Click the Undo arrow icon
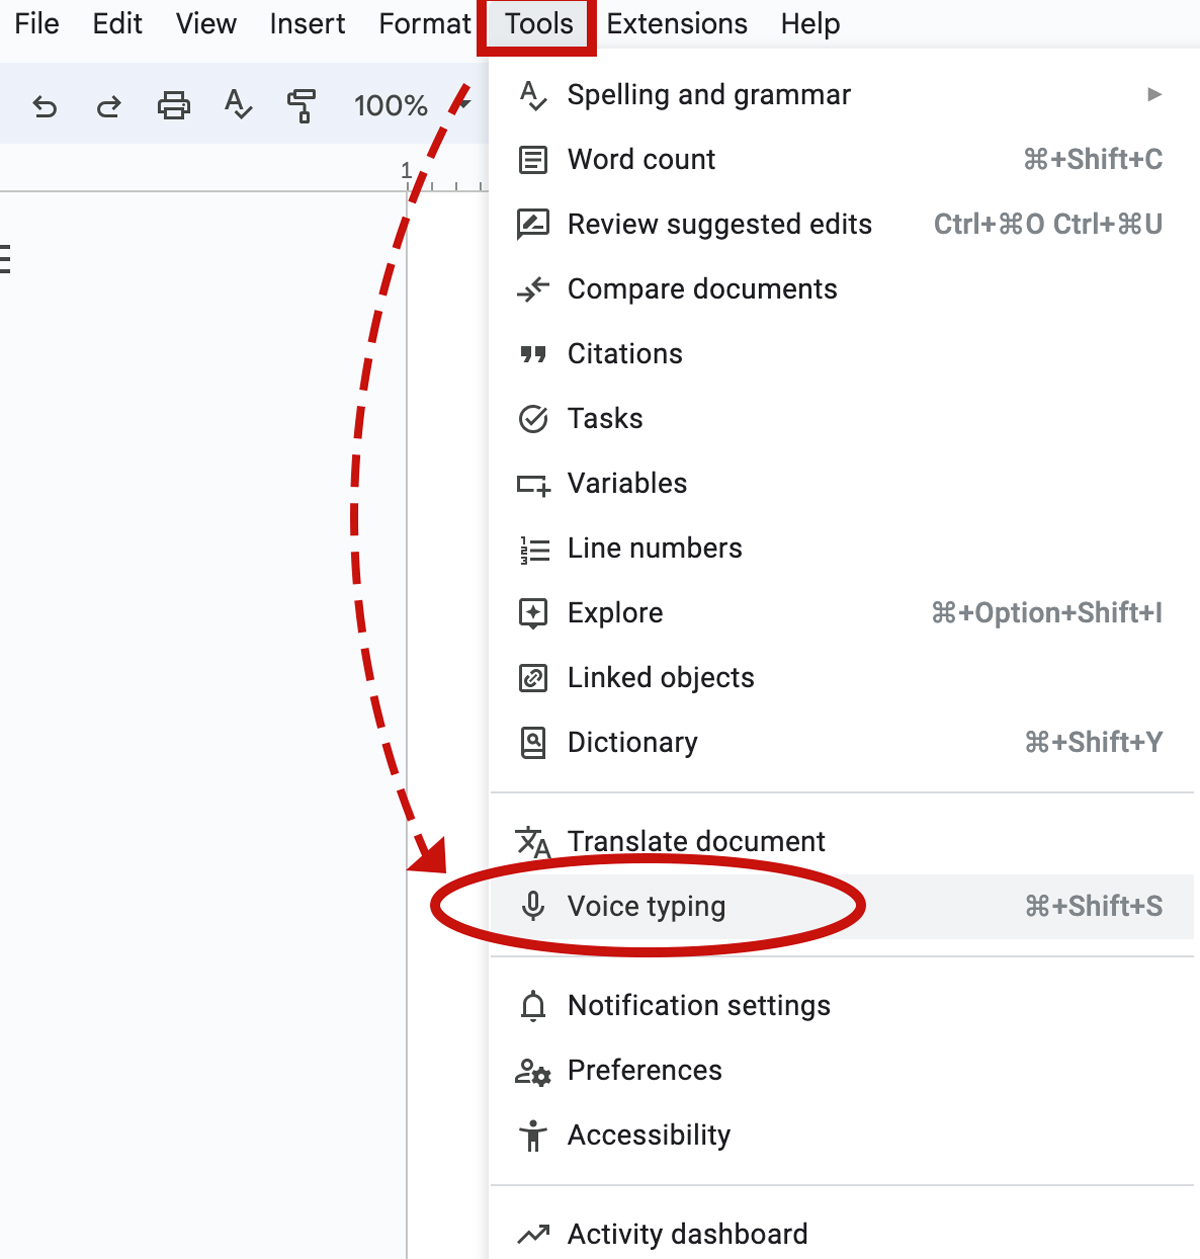 pos(45,105)
